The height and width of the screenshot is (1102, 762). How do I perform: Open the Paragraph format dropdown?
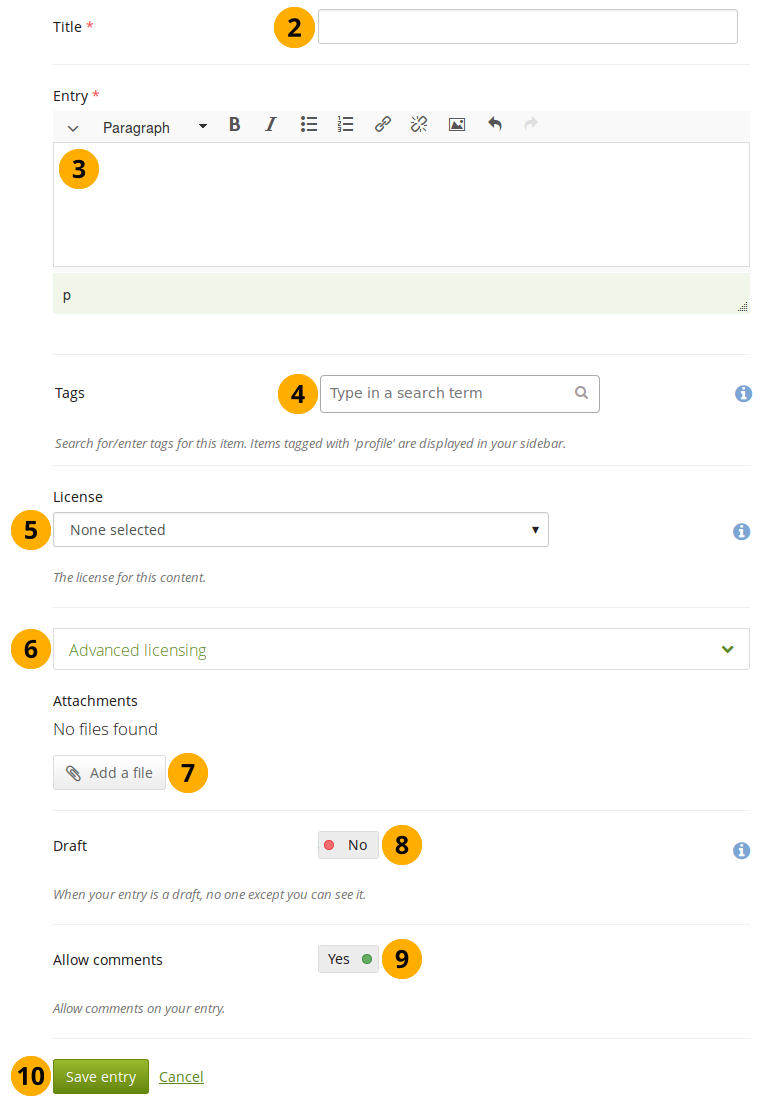pyautogui.click(x=154, y=127)
